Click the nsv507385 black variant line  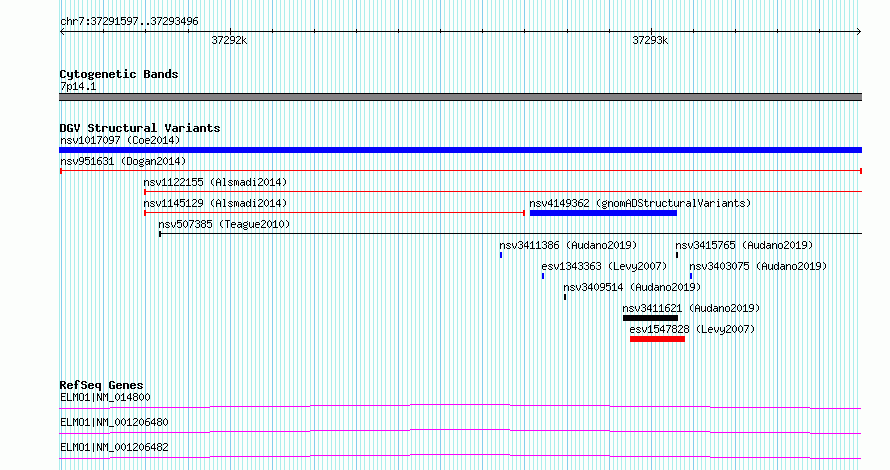(510, 233)
